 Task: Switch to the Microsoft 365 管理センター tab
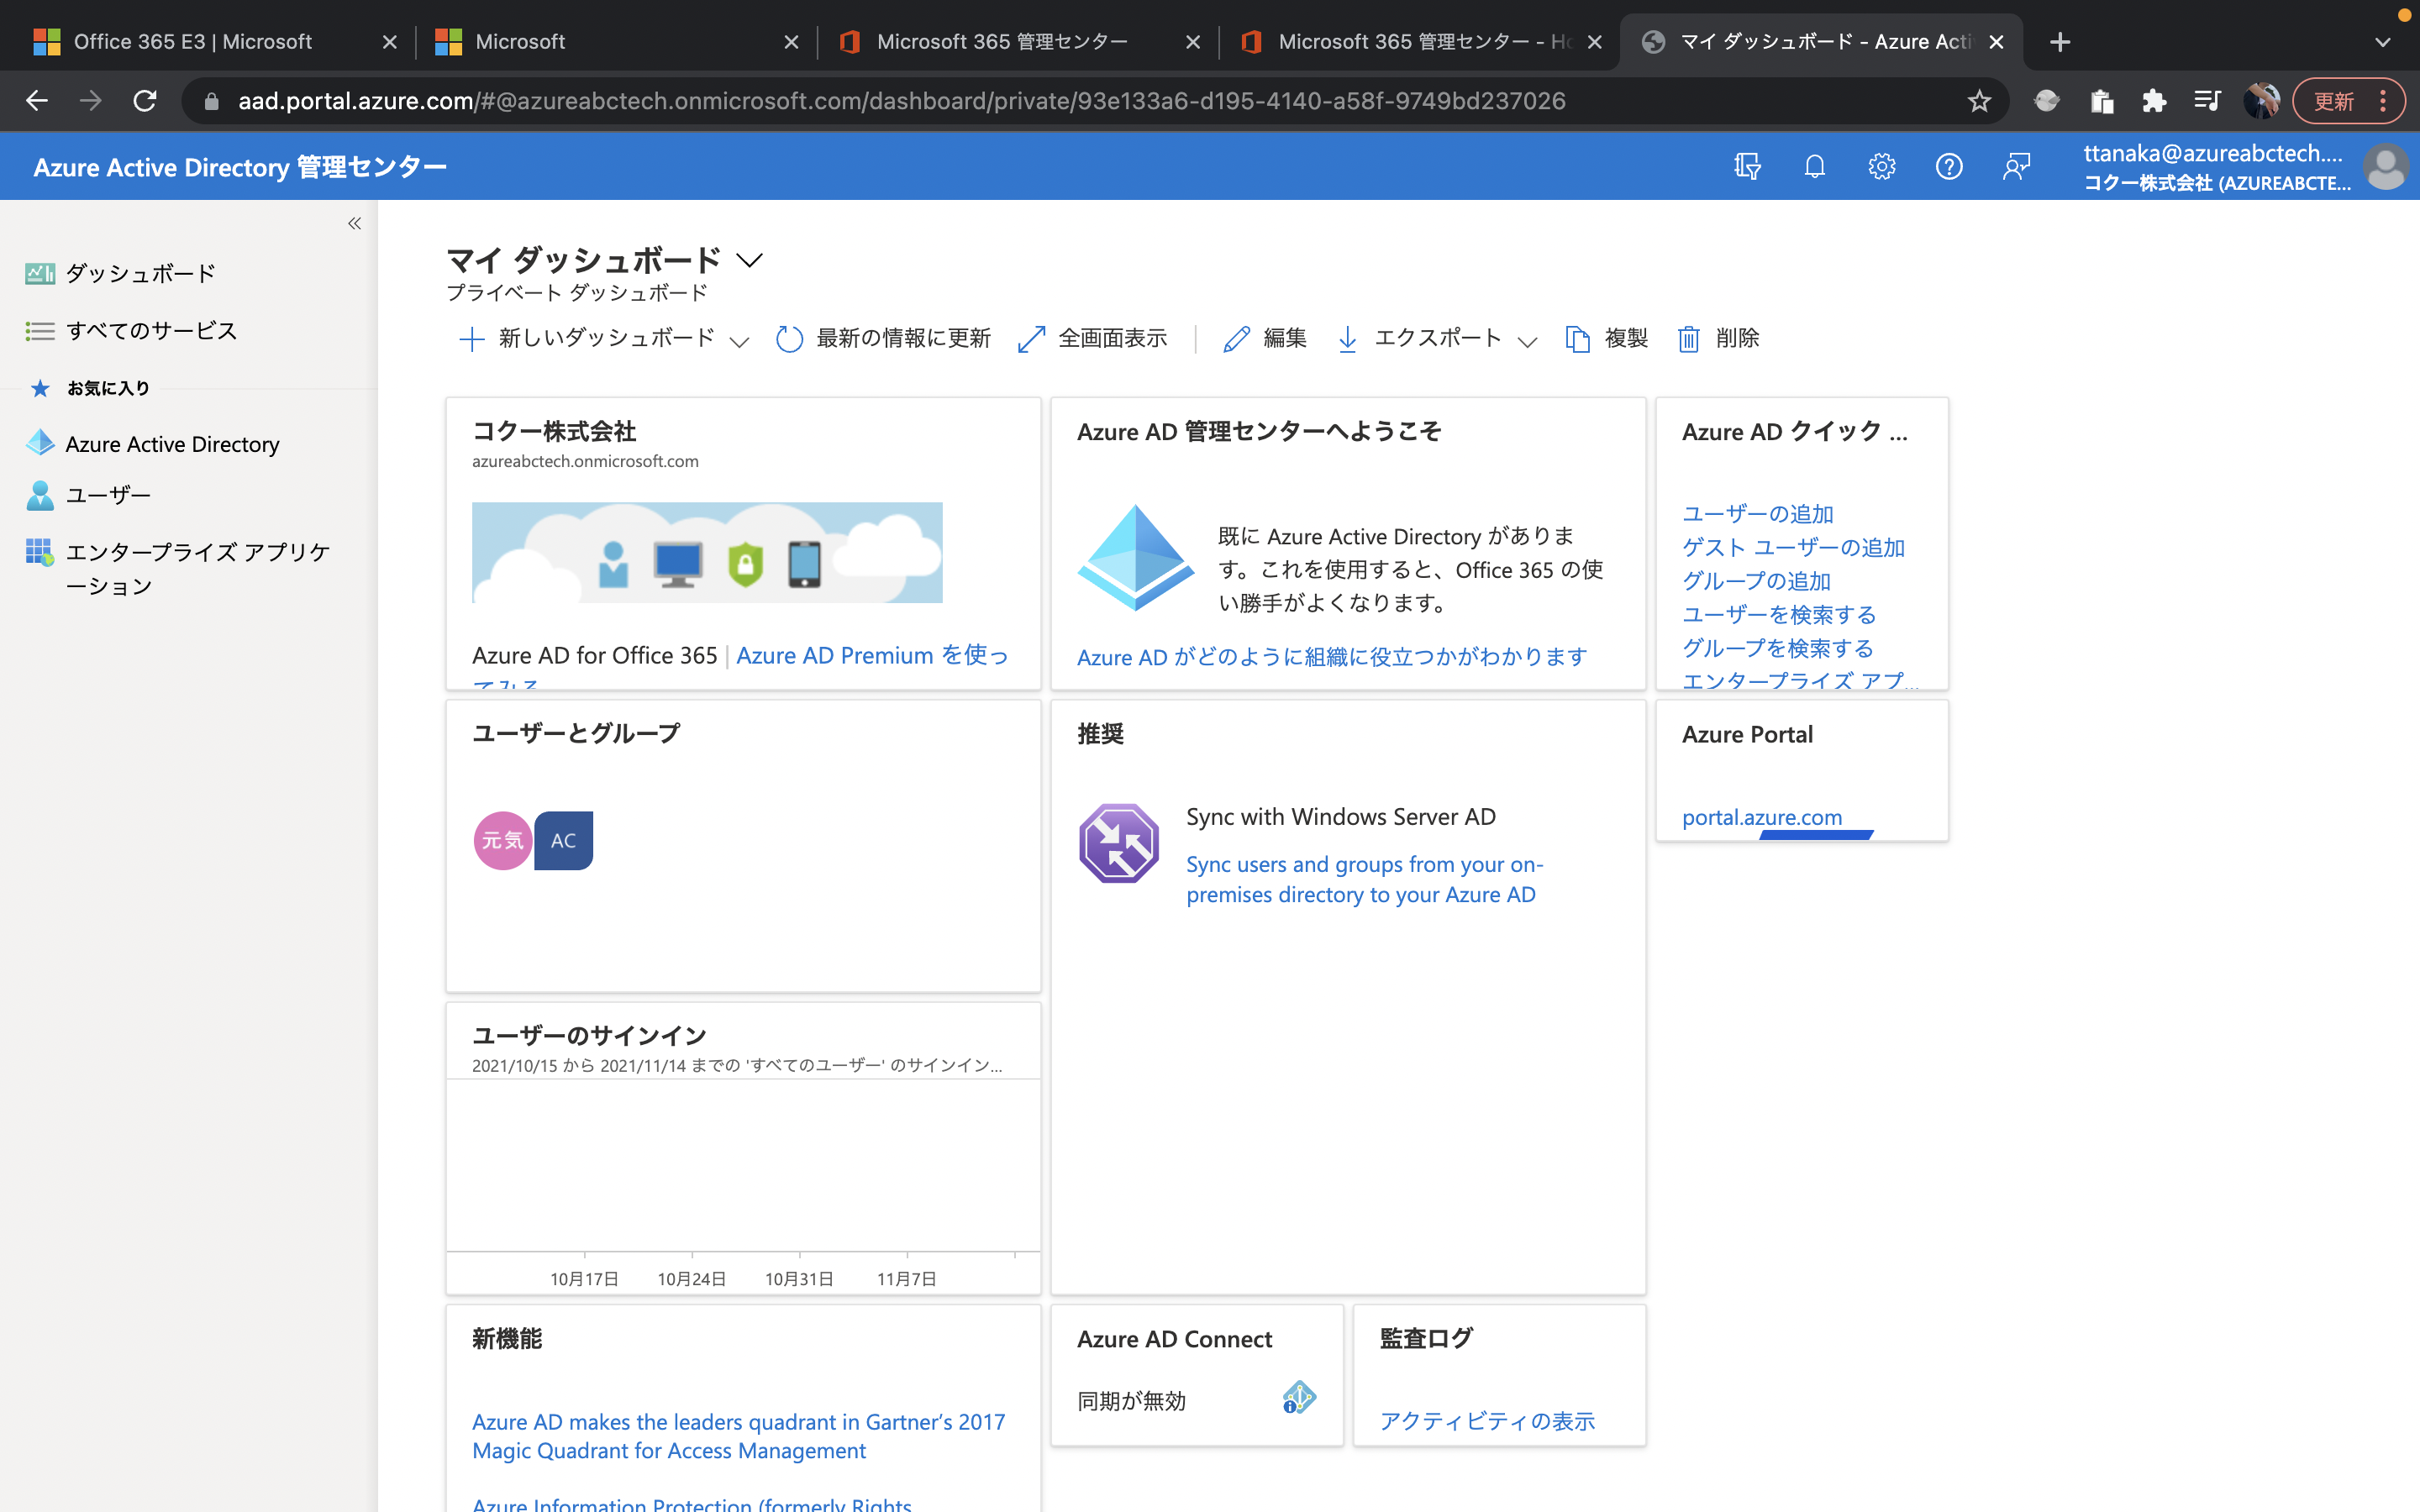point(1001,41)
